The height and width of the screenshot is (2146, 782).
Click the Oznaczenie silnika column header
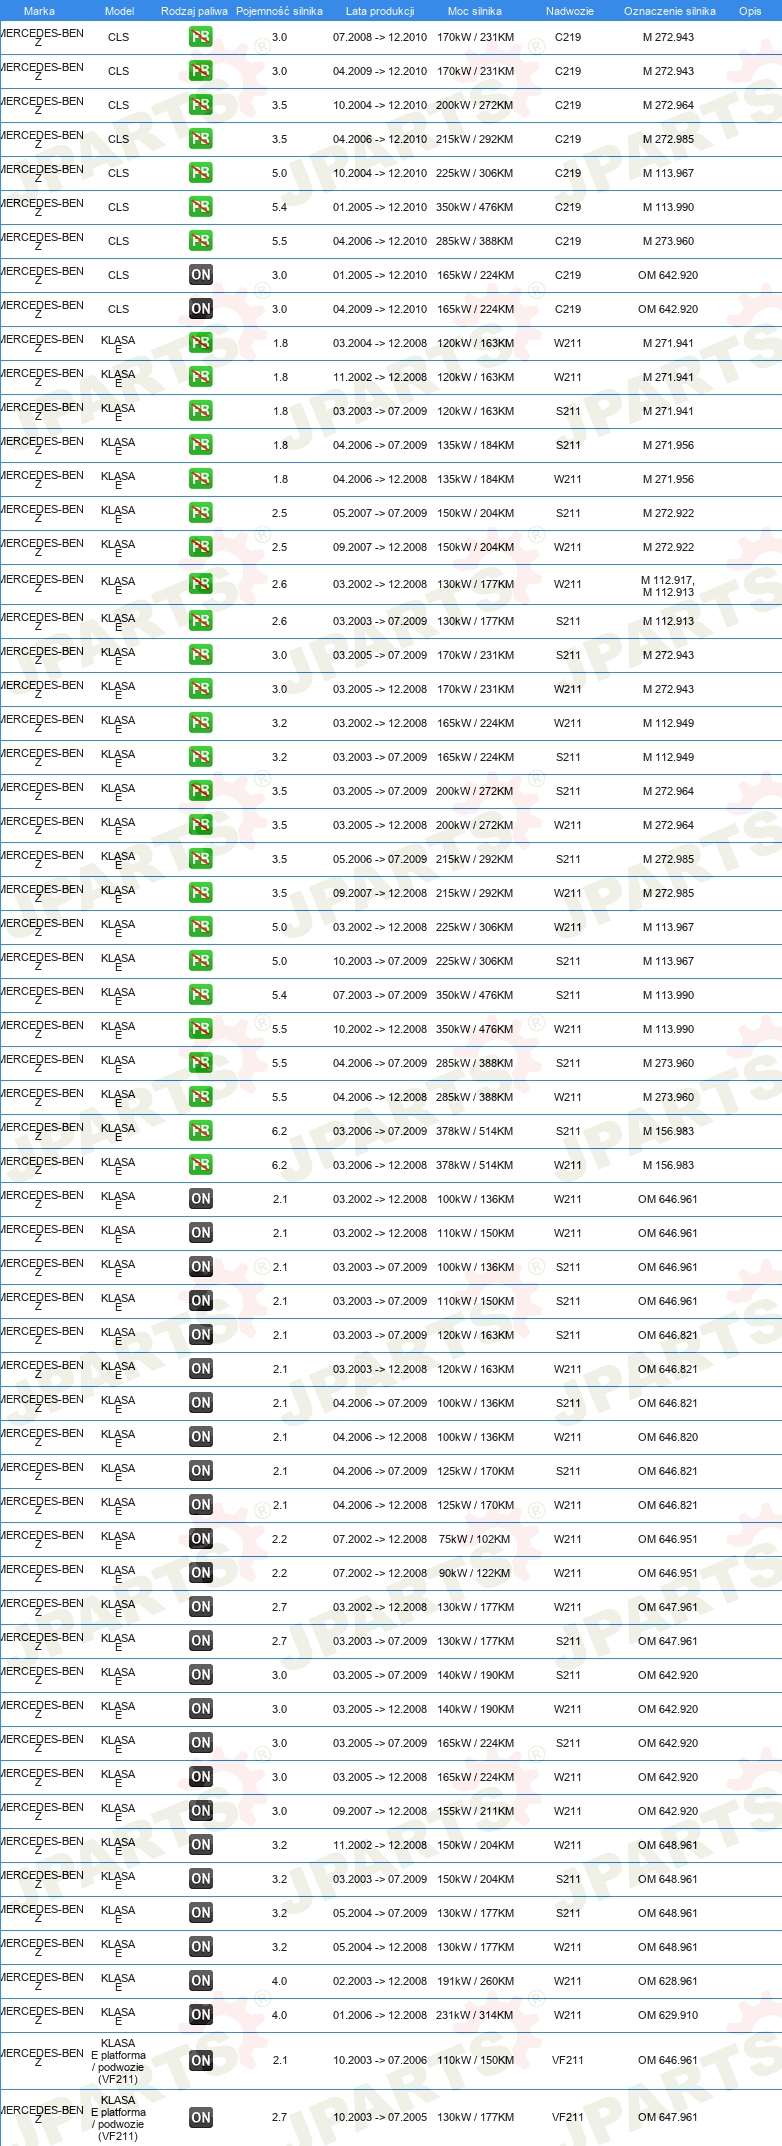tap(669, 11)
